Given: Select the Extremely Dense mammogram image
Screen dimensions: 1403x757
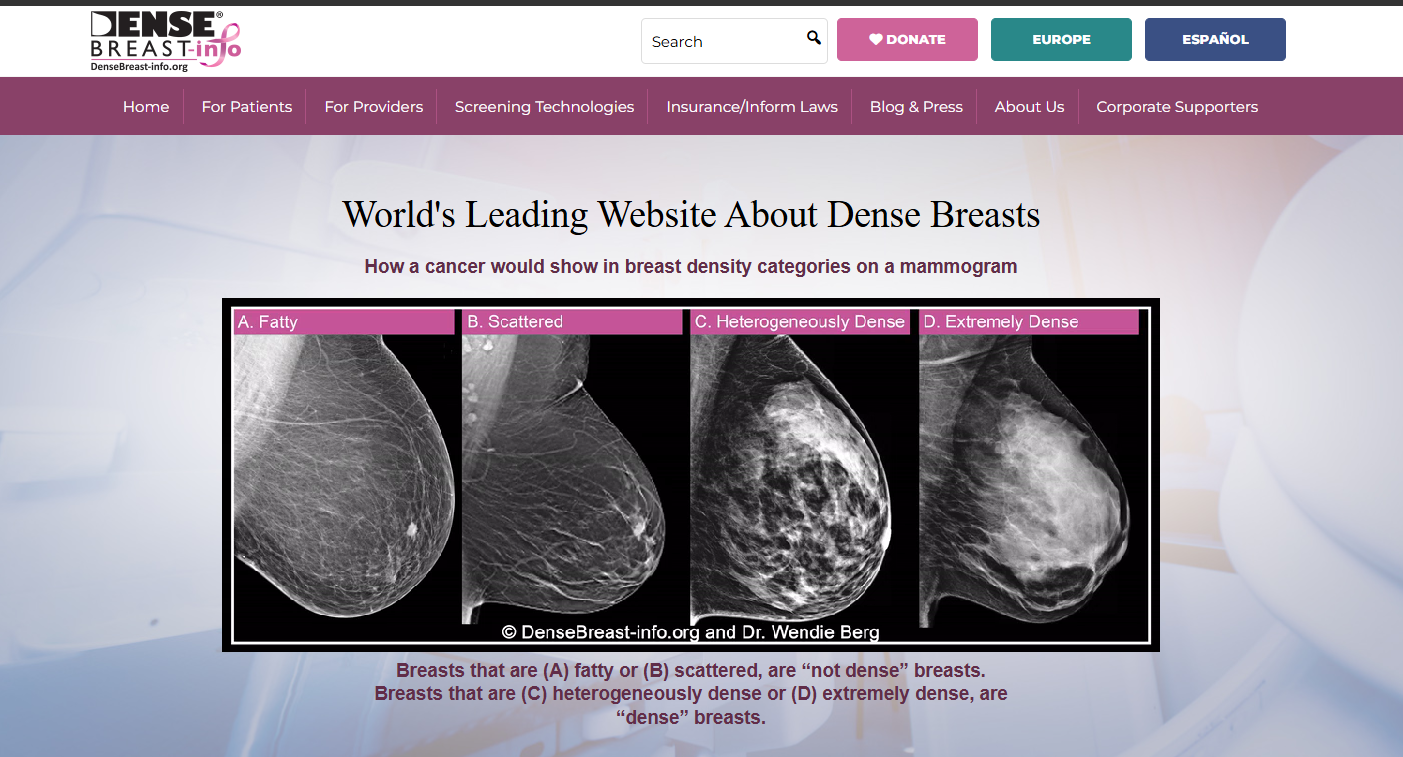Looking at the screenshot, I should pyautogui.click(x=1030, y=470).
